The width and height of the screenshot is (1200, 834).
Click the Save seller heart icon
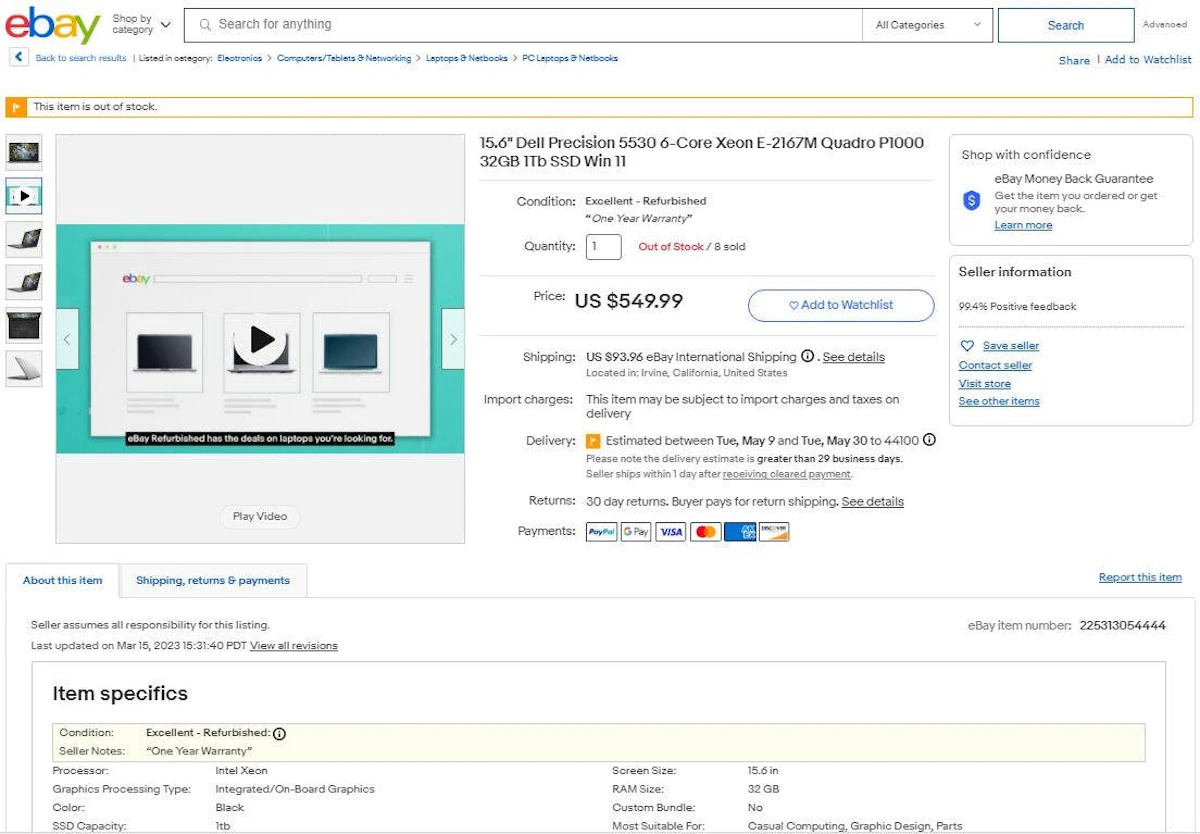tap(967, 346)
